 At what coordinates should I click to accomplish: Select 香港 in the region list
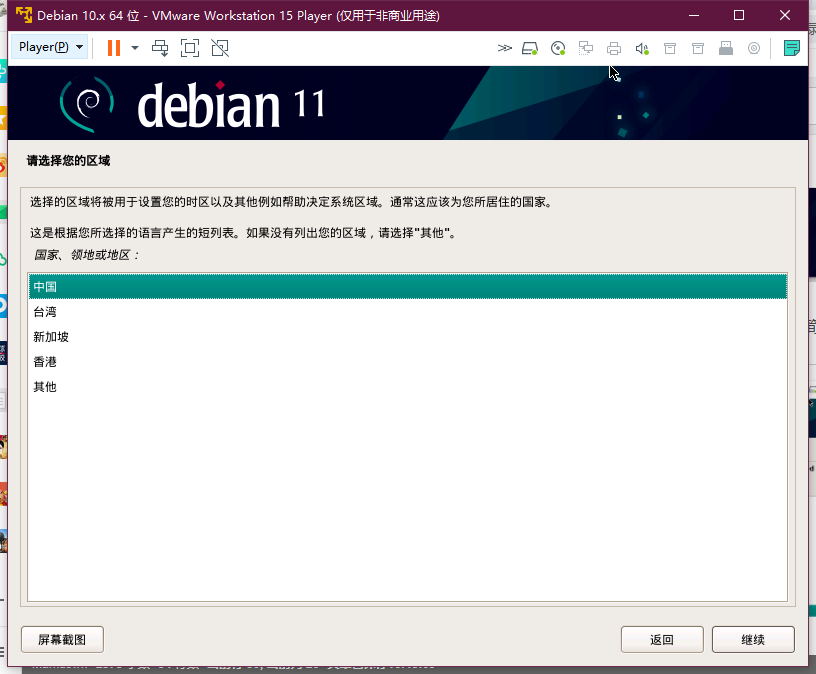click(407, 362)
